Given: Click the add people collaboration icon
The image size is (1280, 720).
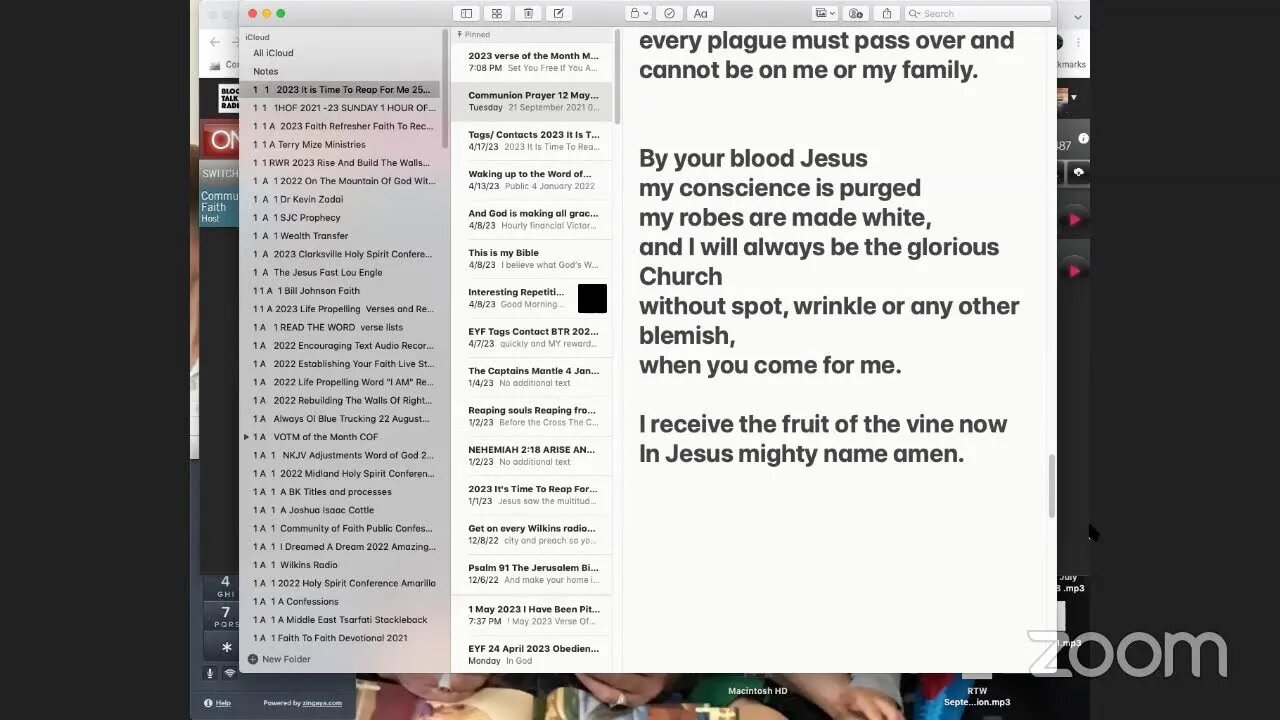Looking at the screenshot, I should [x=856, y=13].
